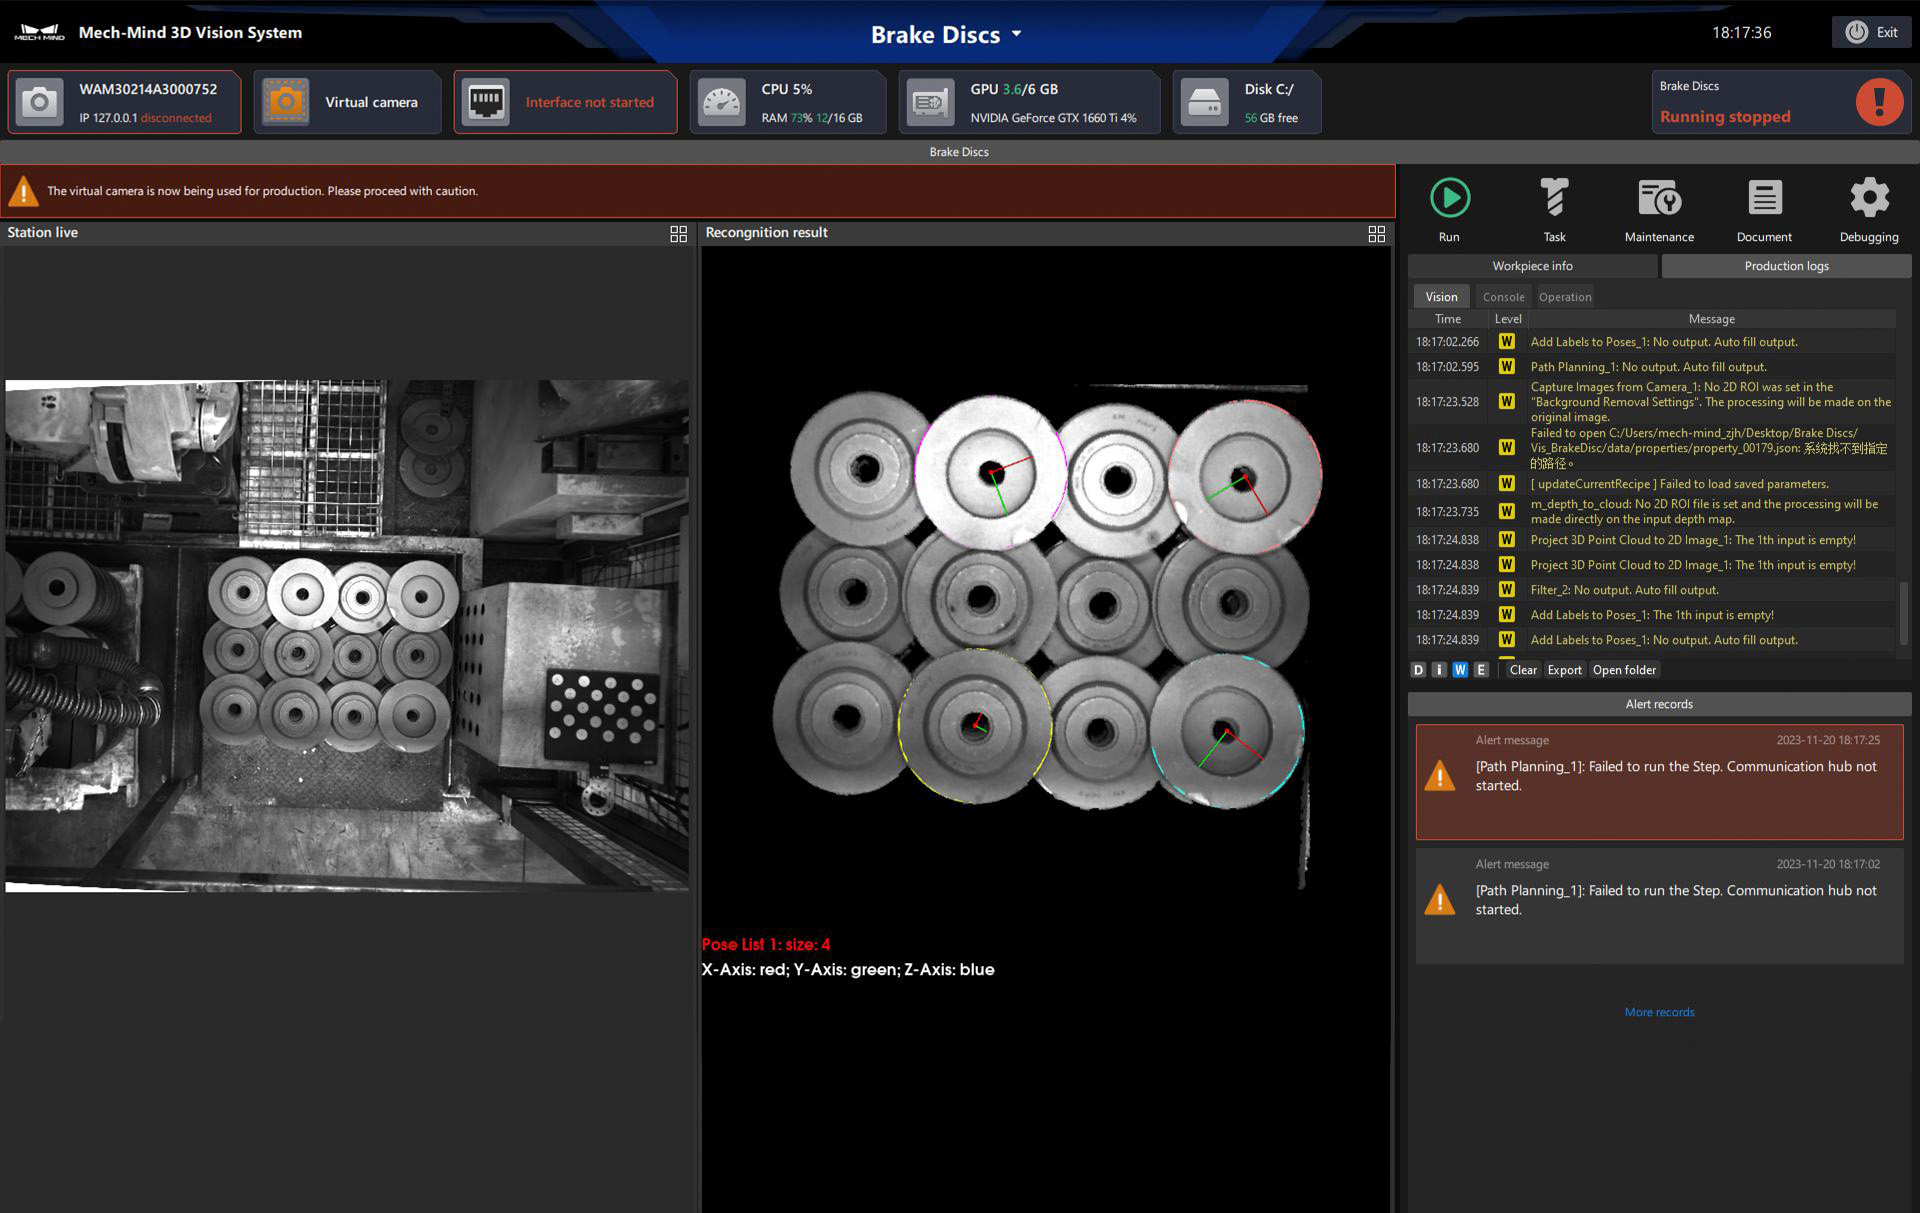1920x1213 pixels.
Task: Click the red Running stopped alert icon
Action: pyautogui.click(x=1879, y=102)
